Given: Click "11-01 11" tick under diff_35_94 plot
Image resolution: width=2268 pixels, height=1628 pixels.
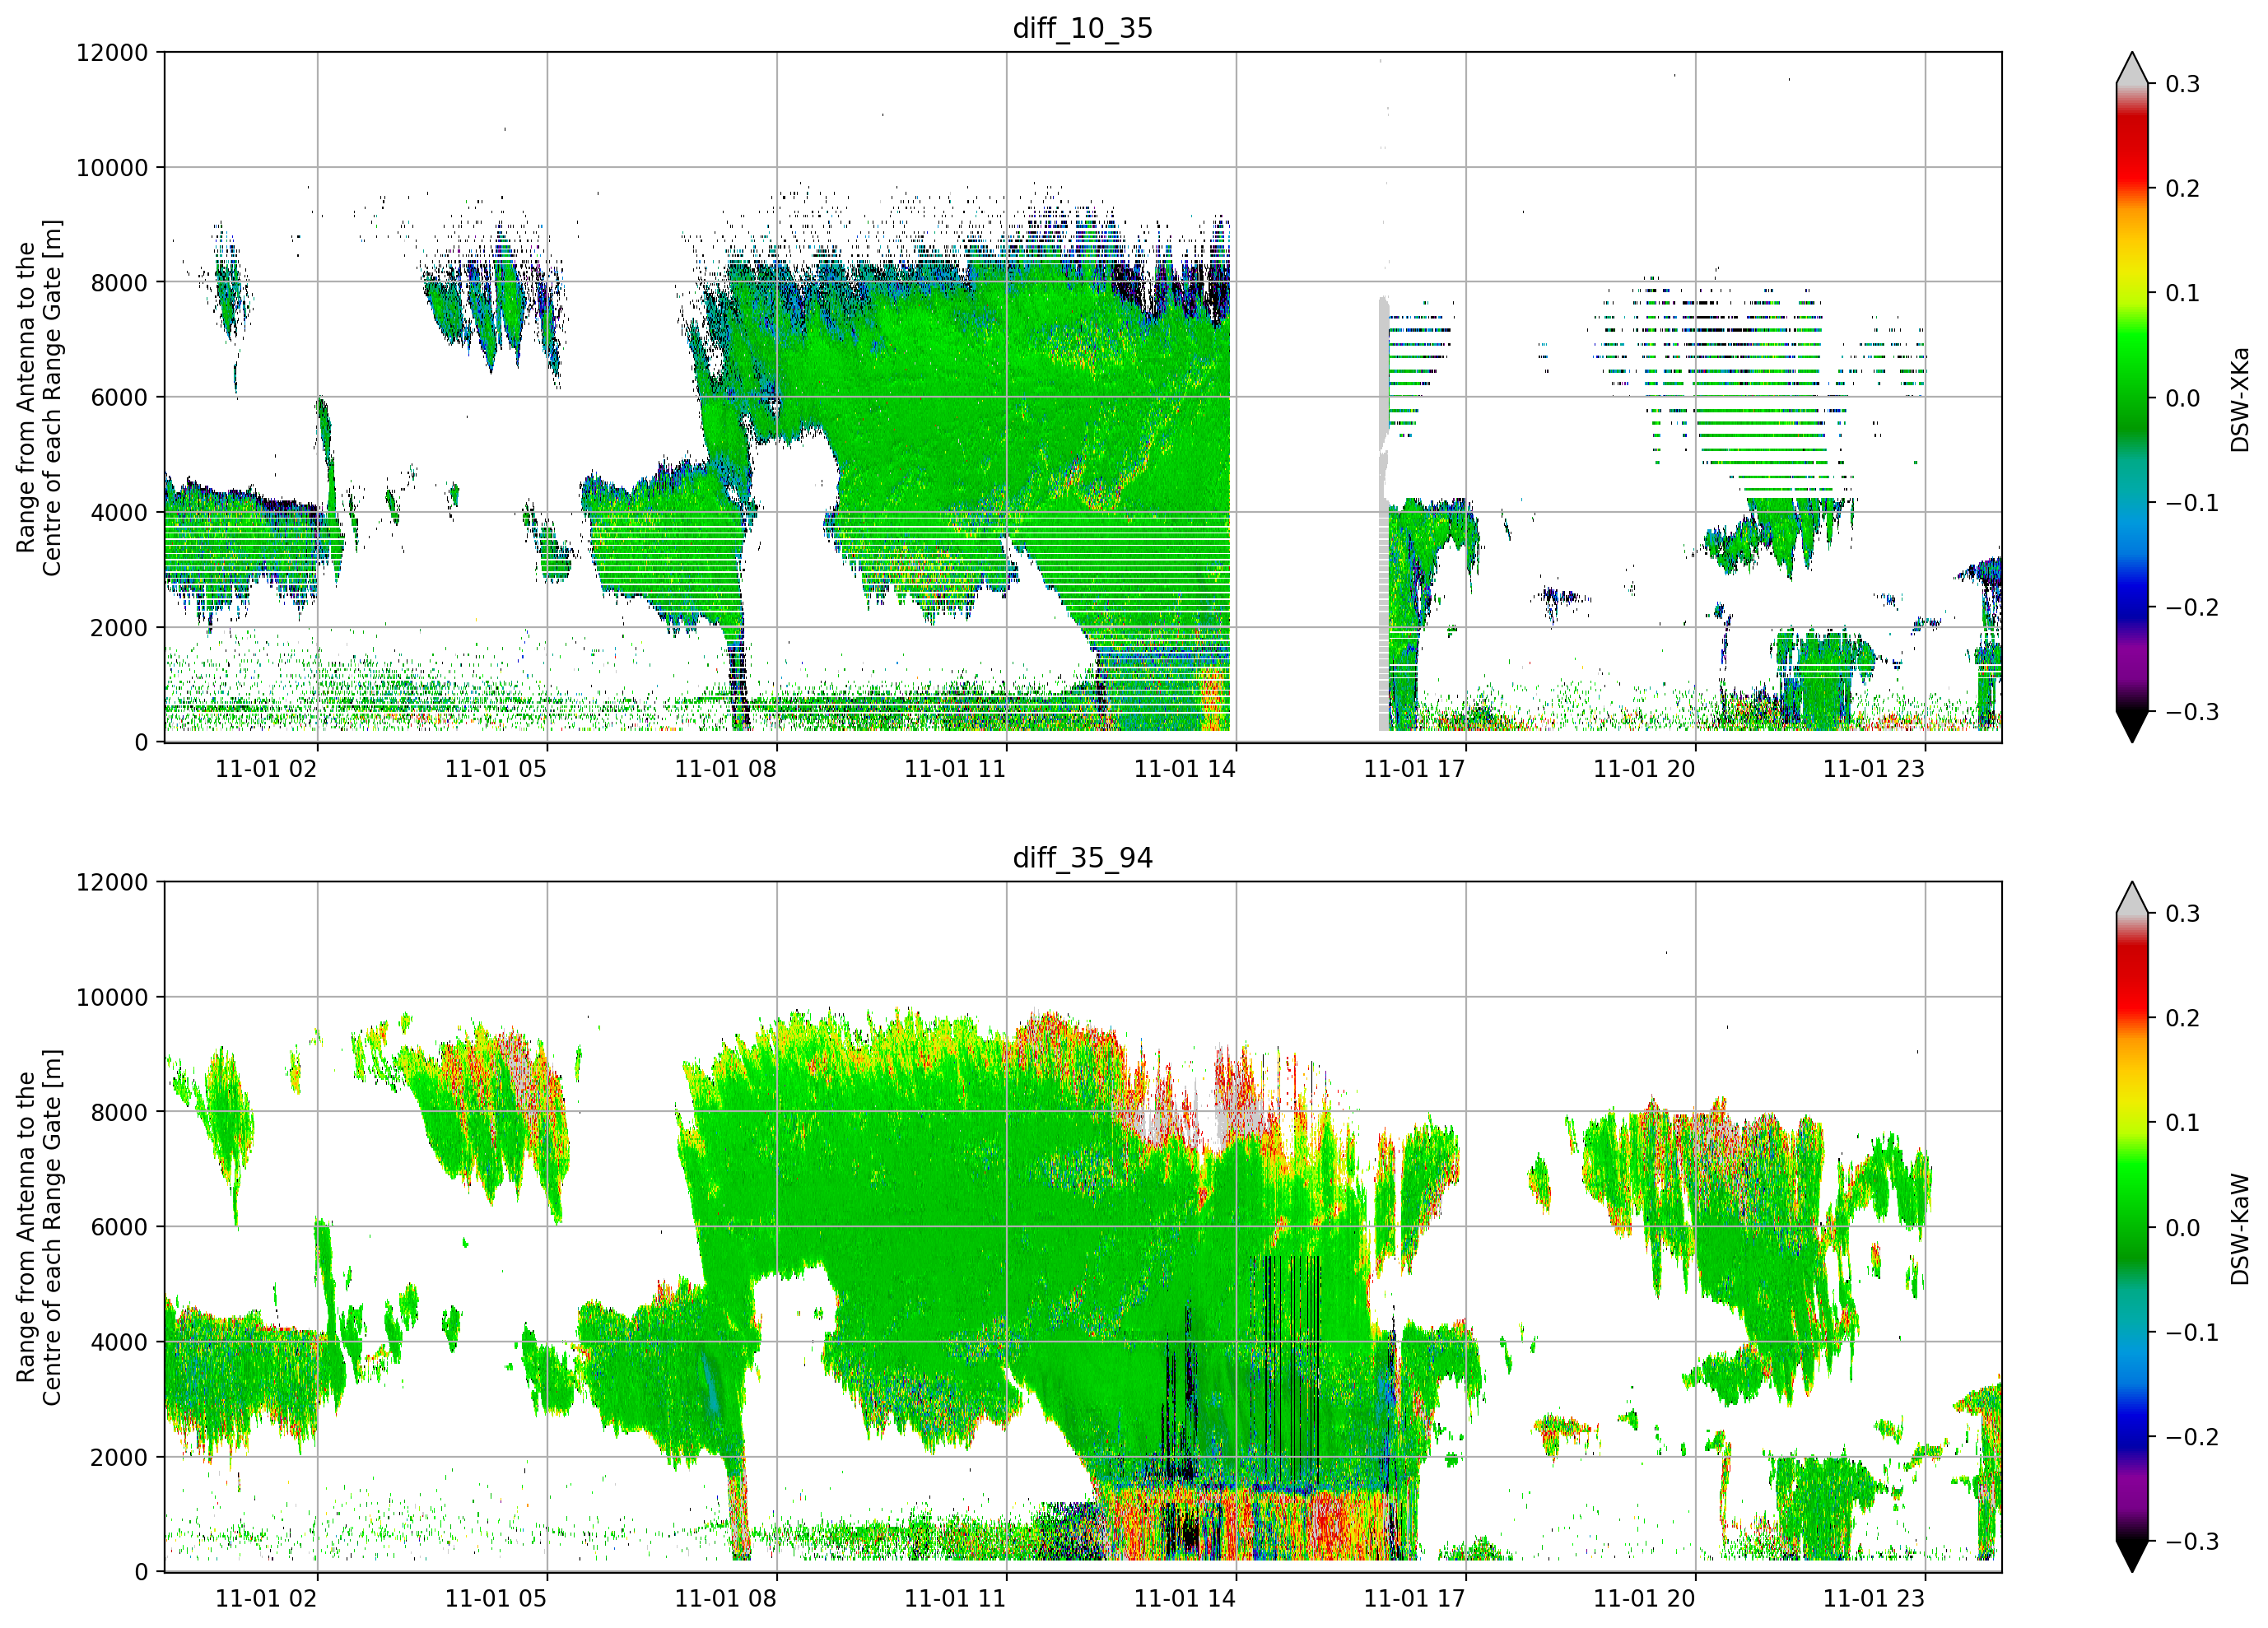Looking at the screenshot, I should [955, 1599].
